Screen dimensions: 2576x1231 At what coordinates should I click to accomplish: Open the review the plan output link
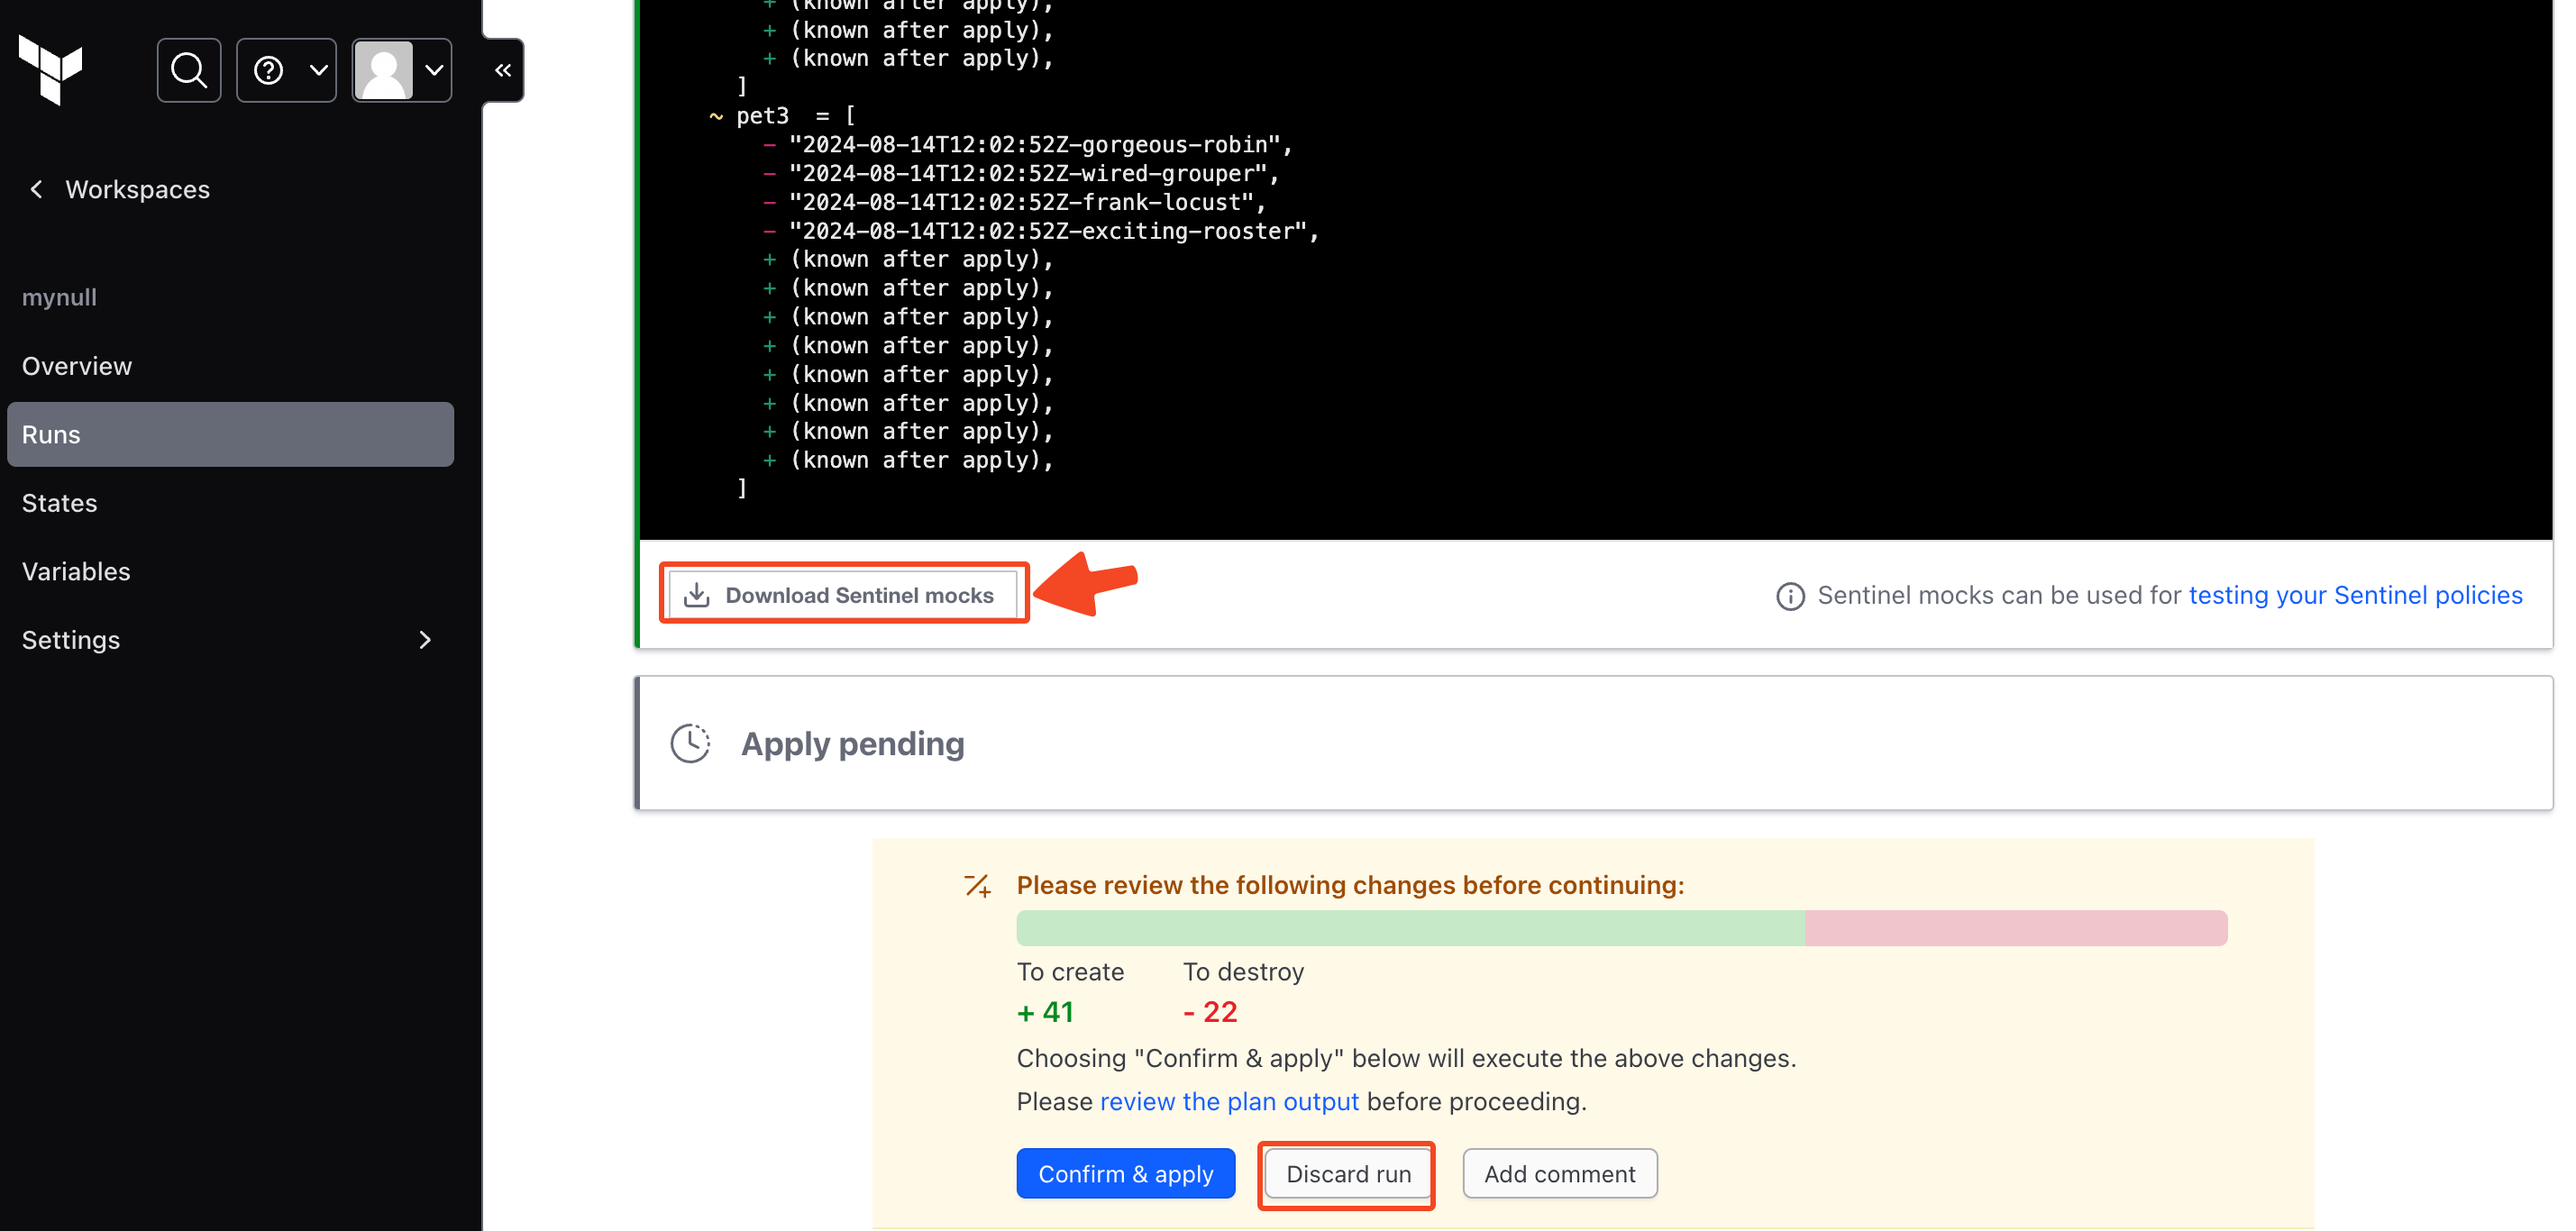tap(1229, 1101)
